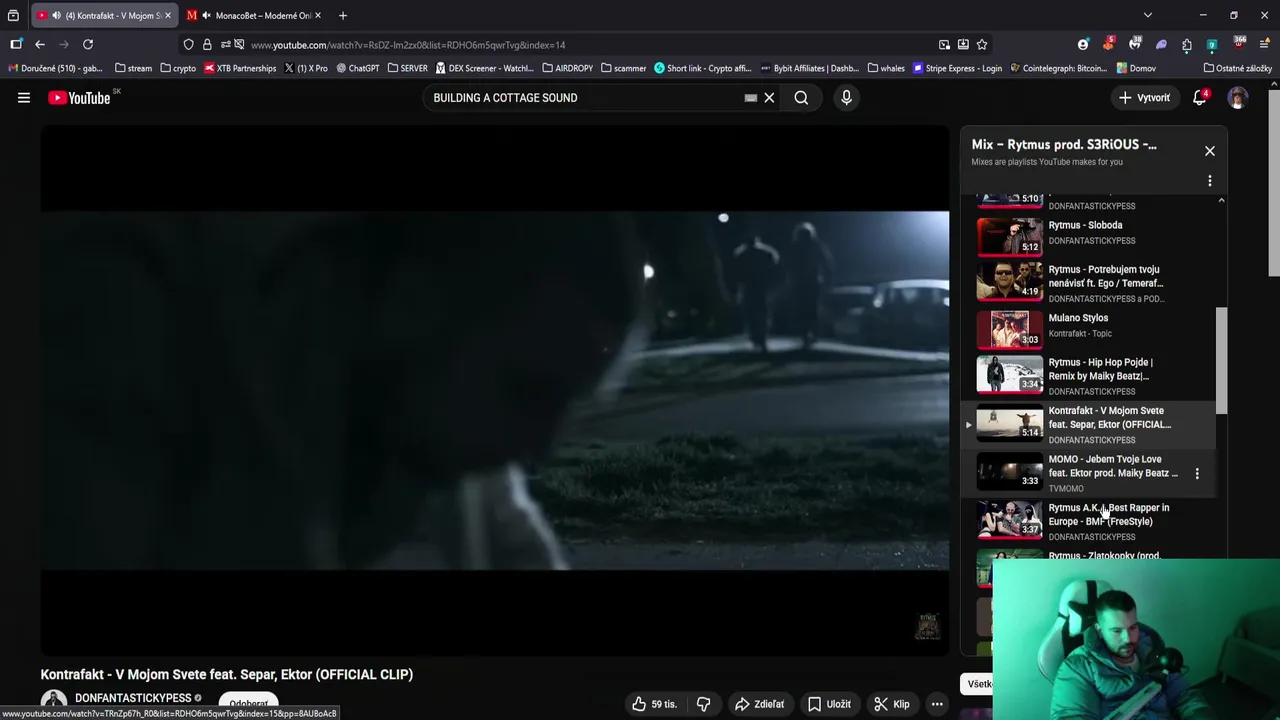
Task: Open the AIRDROPY bookmarks folder
Action: tap(567, 68)
